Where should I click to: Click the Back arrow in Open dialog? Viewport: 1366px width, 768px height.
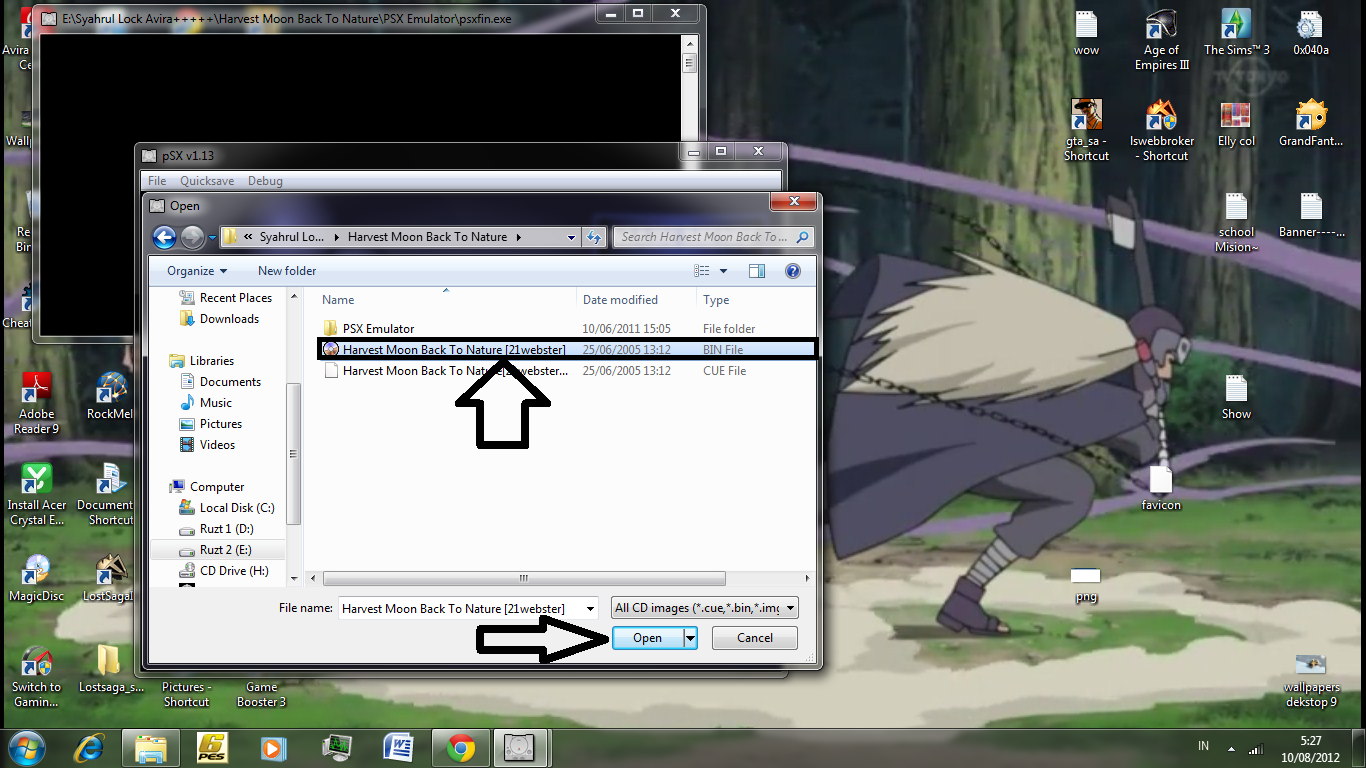164,237
